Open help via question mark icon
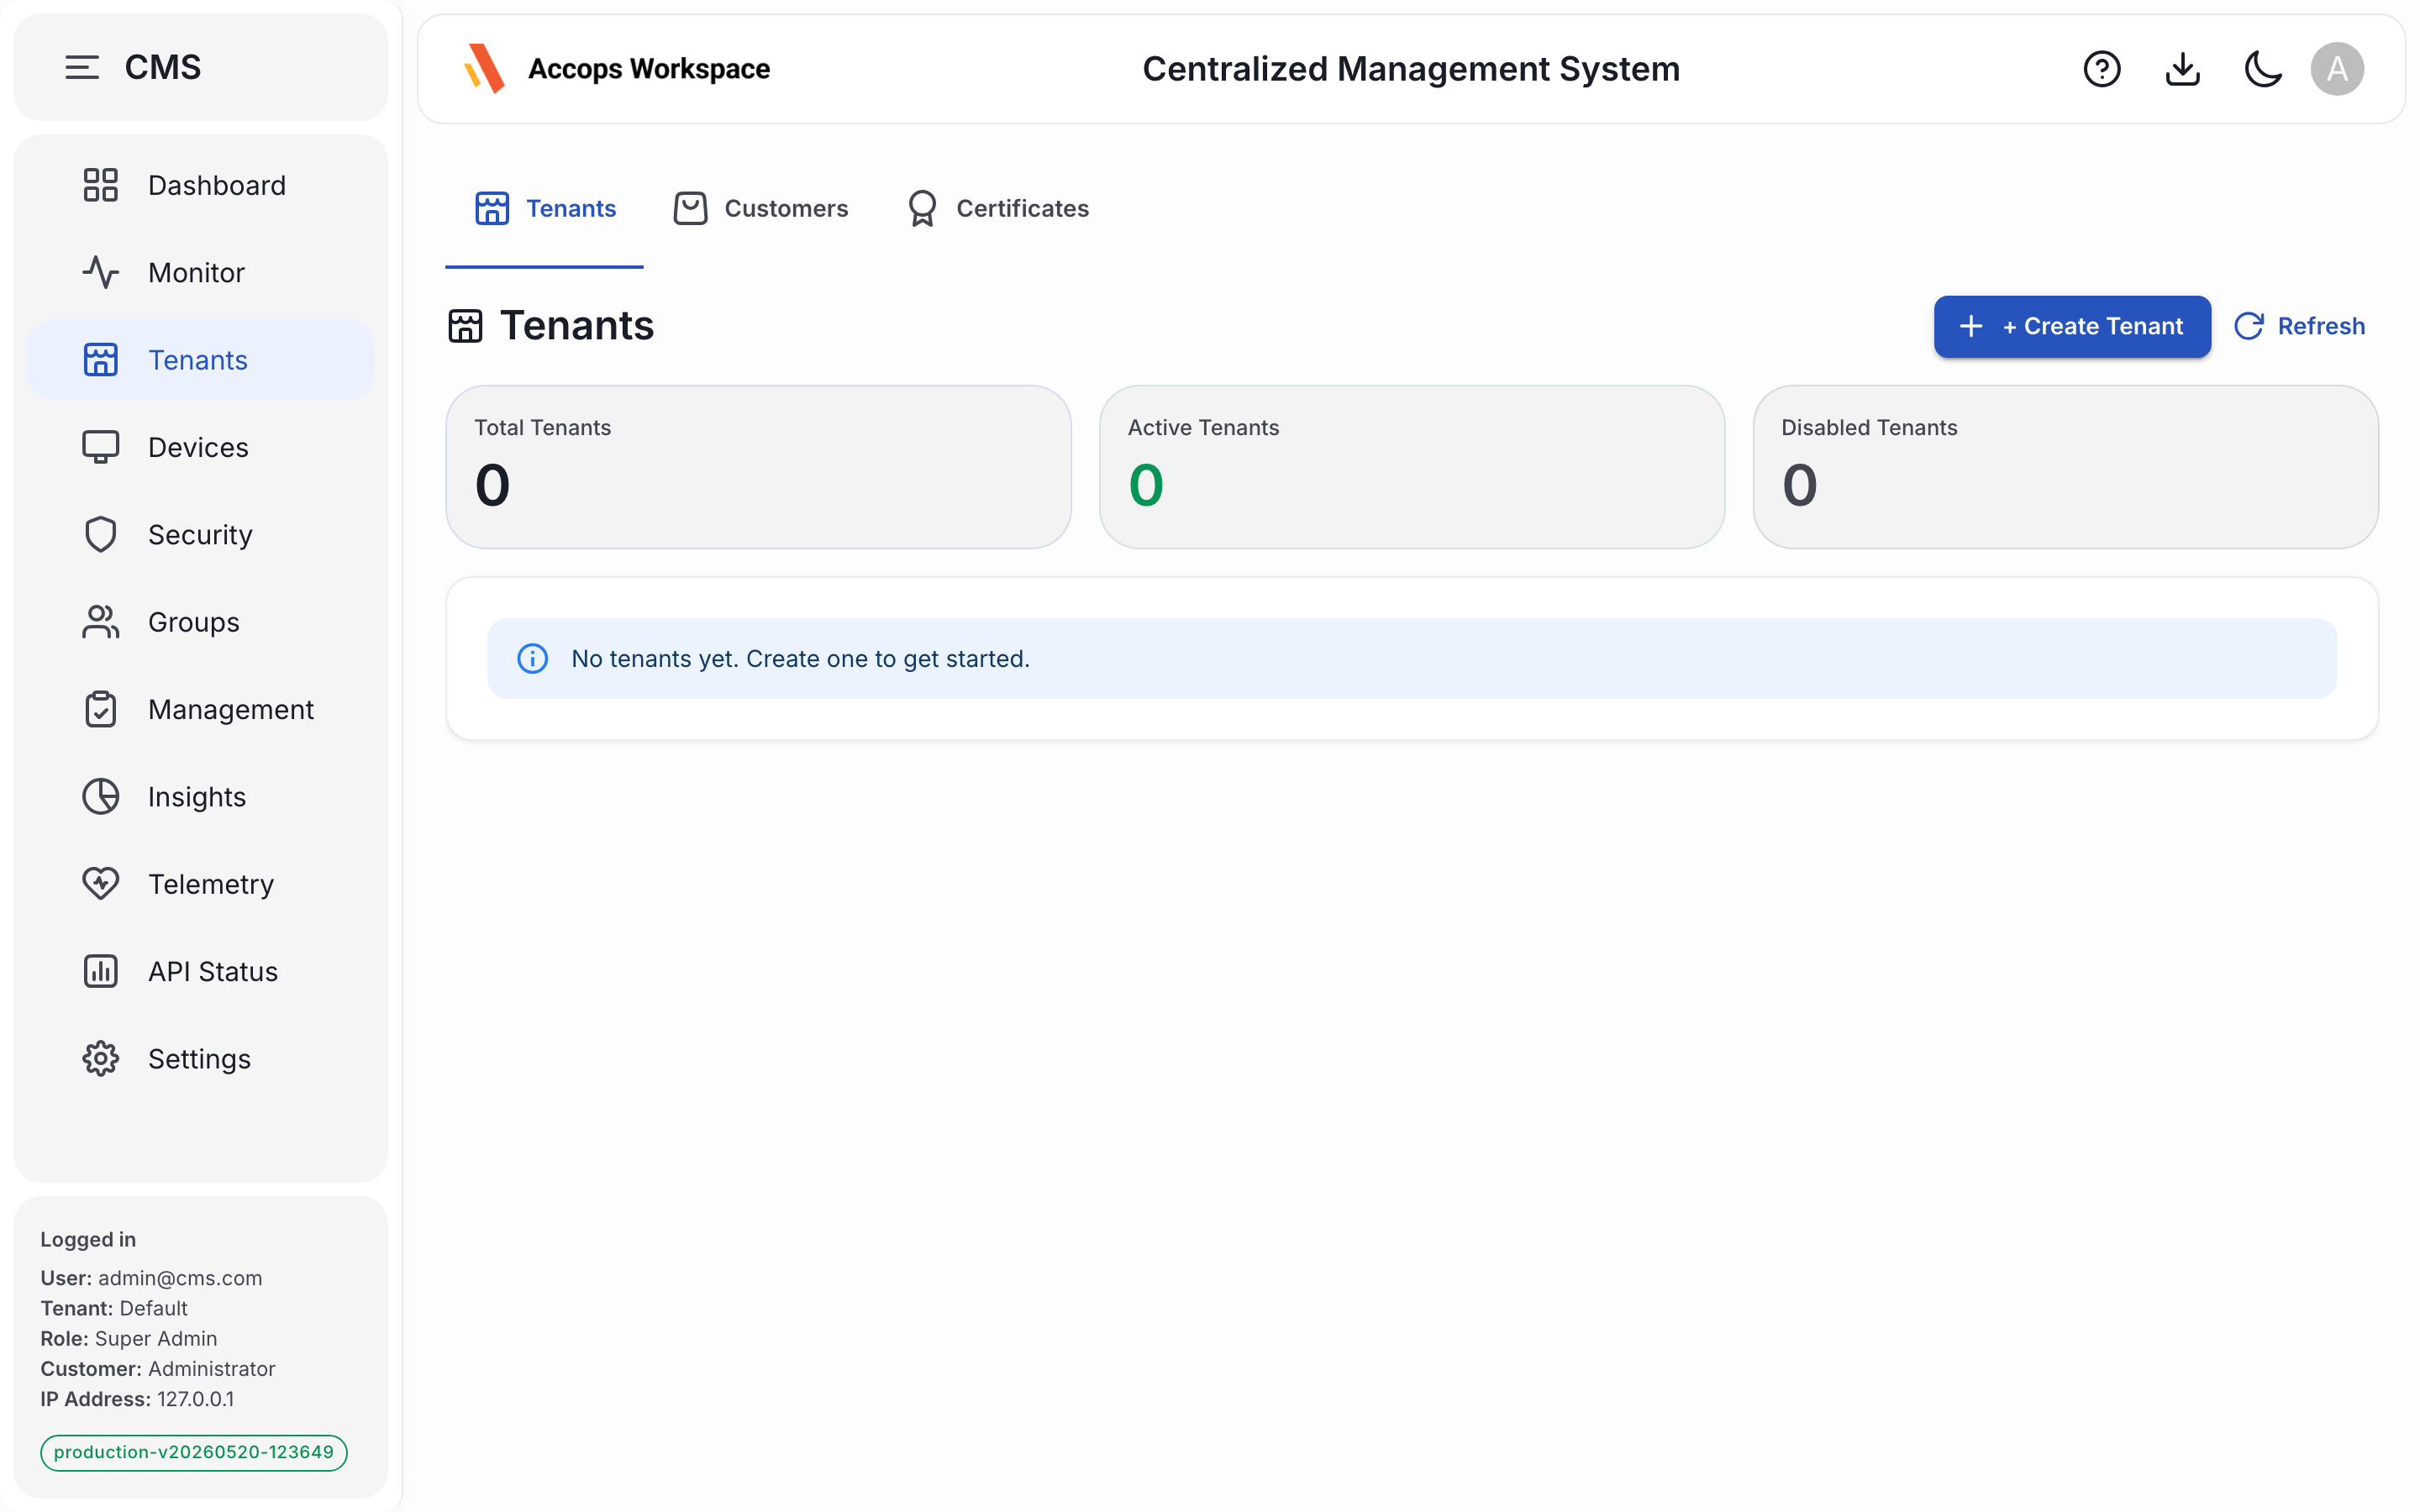The image size is (2420, 1512). pyautogui.click(x=2101, y=69)
